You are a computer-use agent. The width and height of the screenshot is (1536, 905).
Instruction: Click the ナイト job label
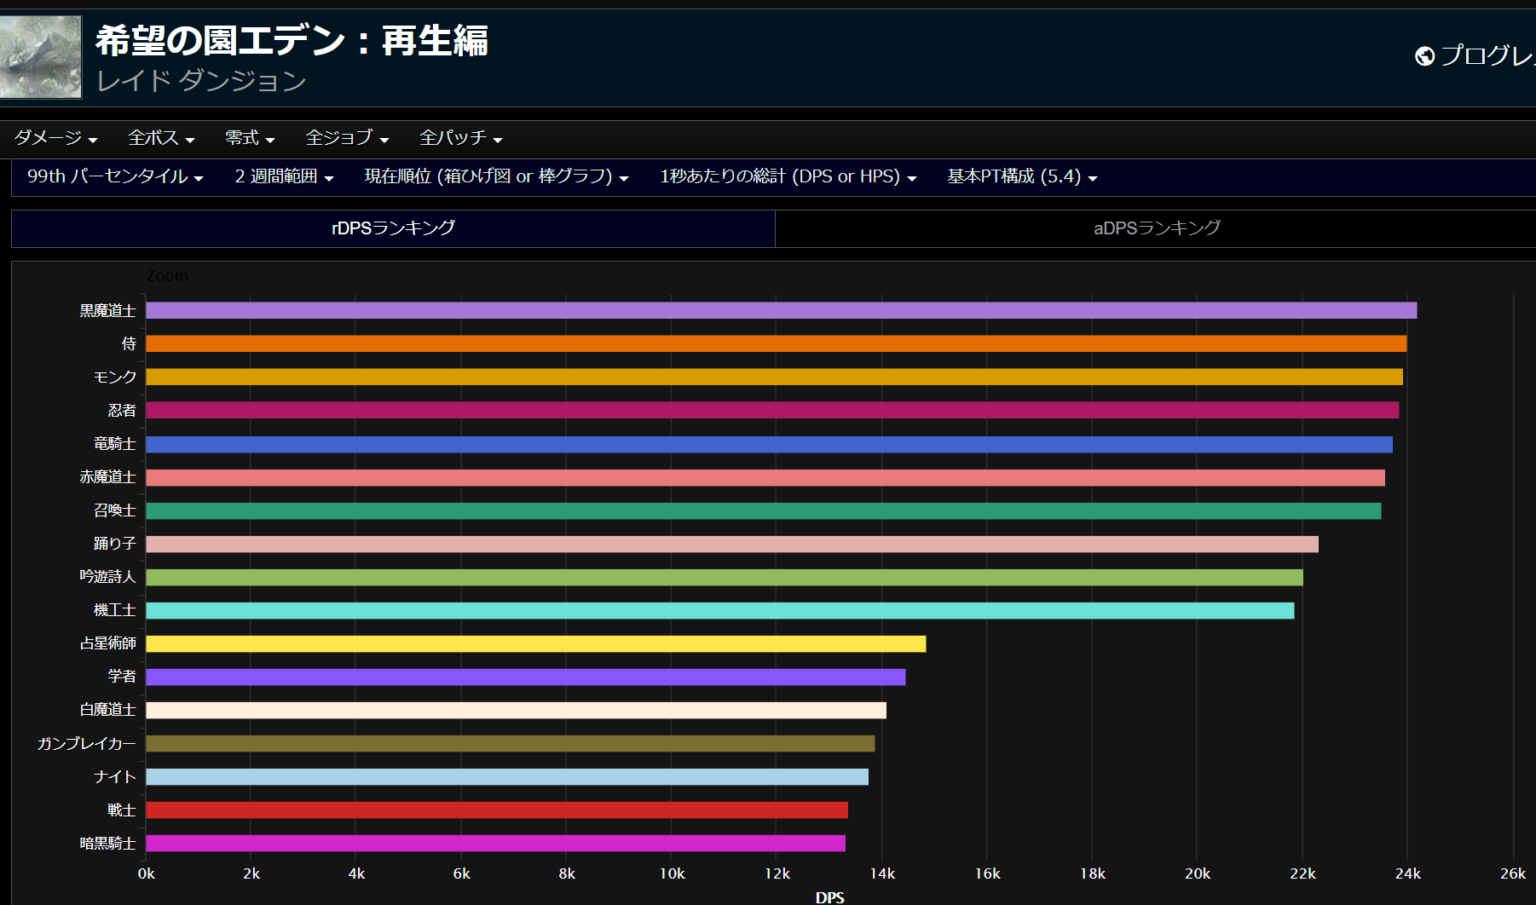(115, 776)
